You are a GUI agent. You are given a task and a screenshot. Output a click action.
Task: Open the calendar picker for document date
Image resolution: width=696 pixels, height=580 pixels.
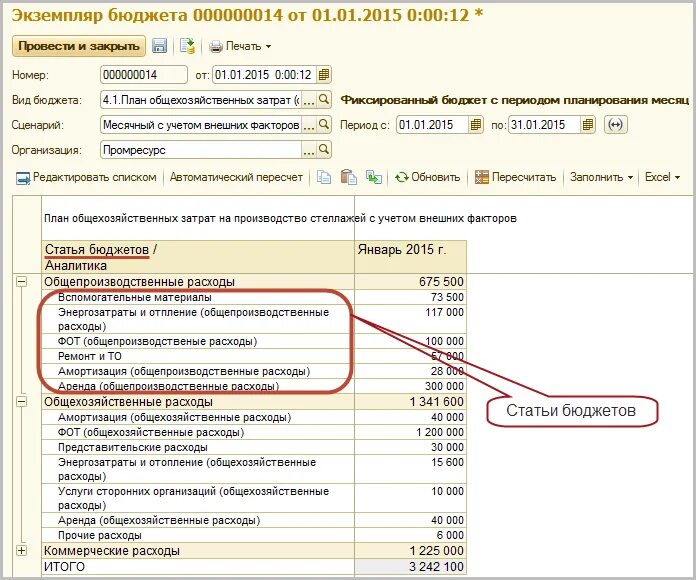point(324,75)
